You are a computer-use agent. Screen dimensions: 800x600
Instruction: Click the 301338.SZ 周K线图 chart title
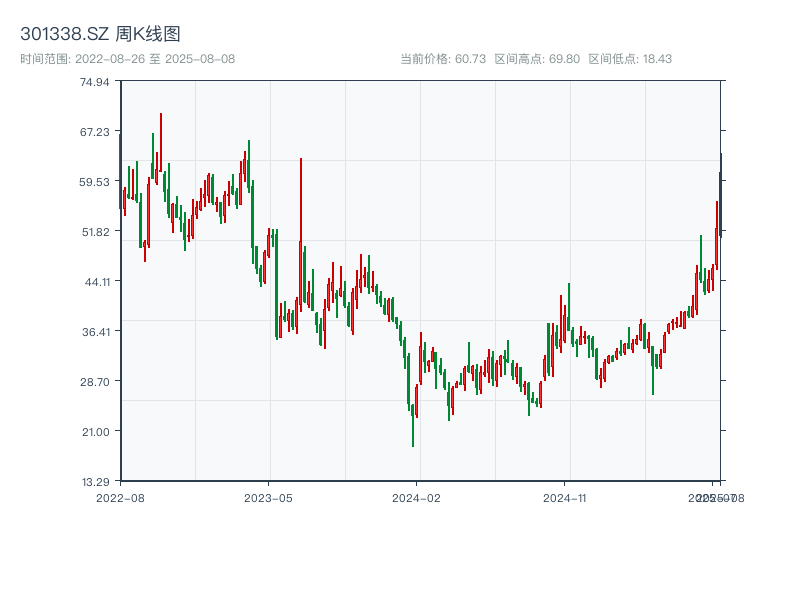[100, 35]
